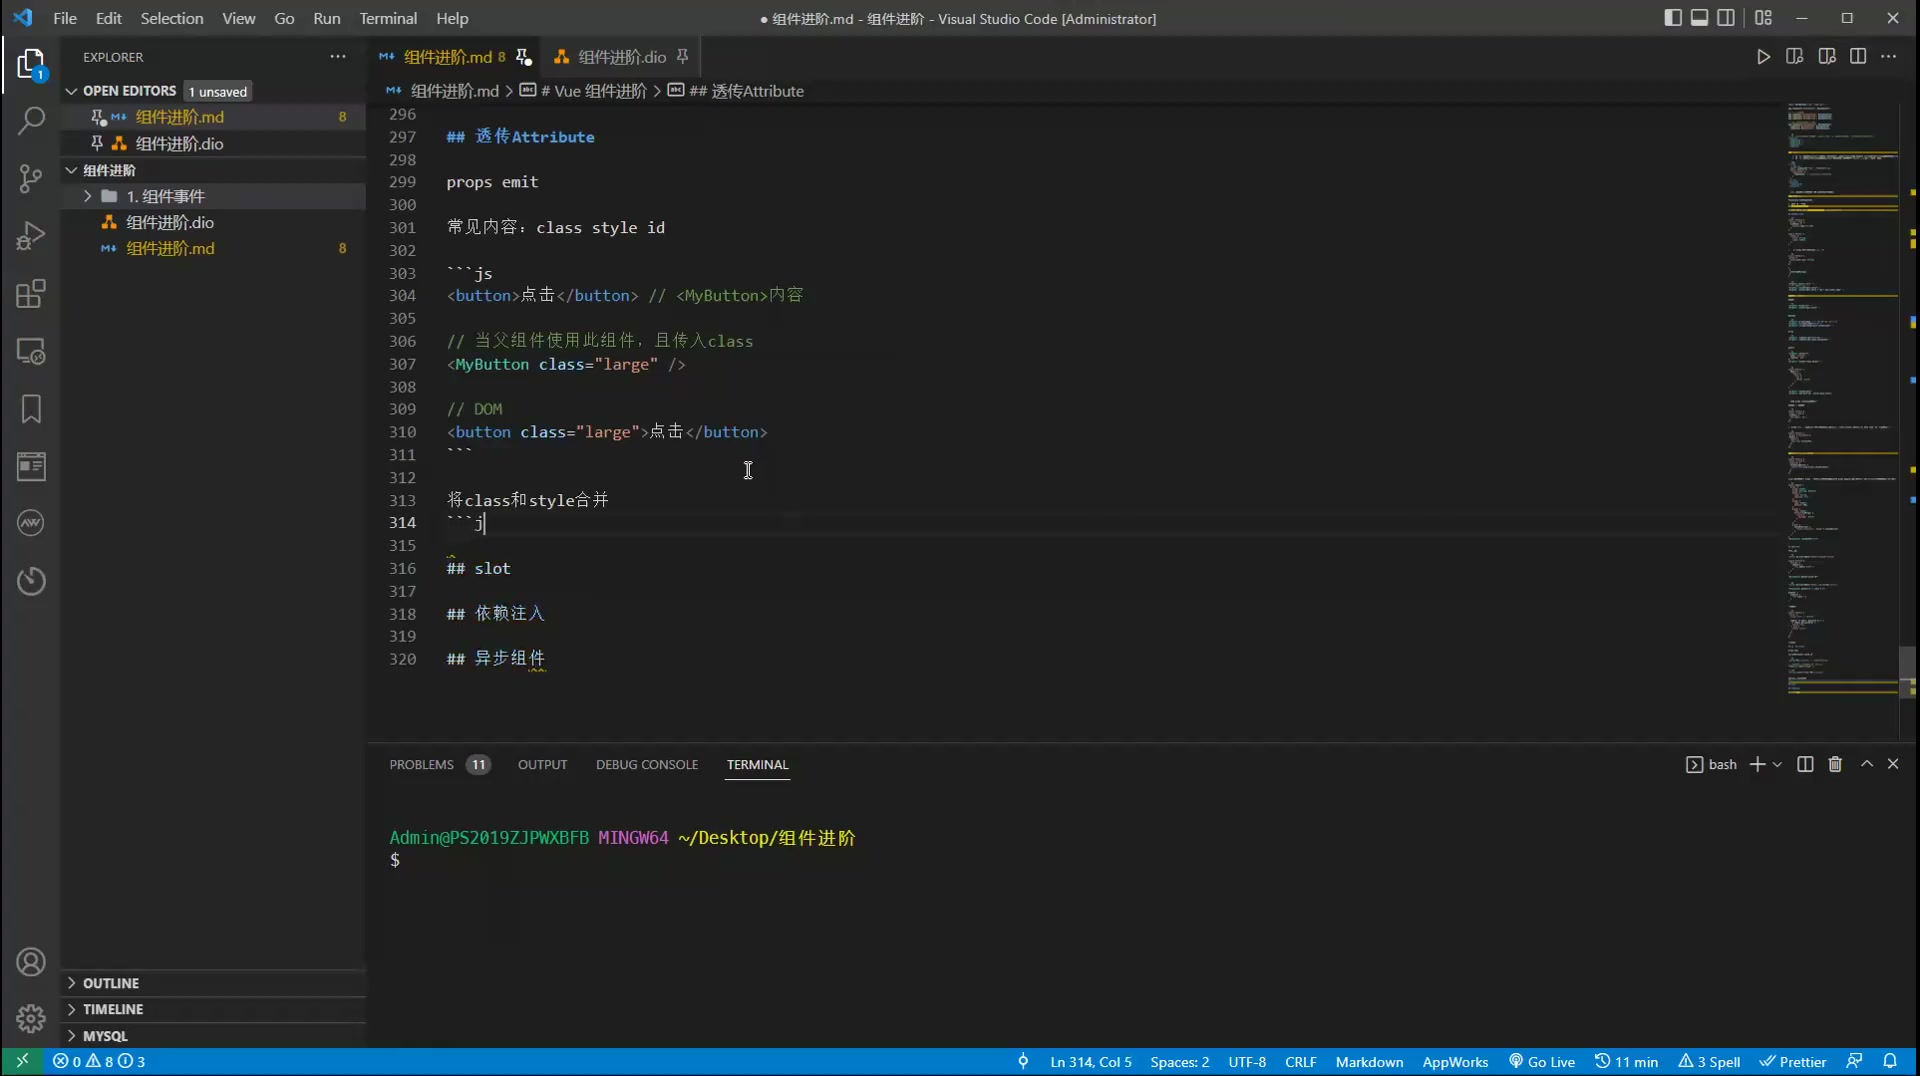Switch to the PROBLEMS panel tab
Viewport: 1920px width, 1076px height.
tap(421, 764)
